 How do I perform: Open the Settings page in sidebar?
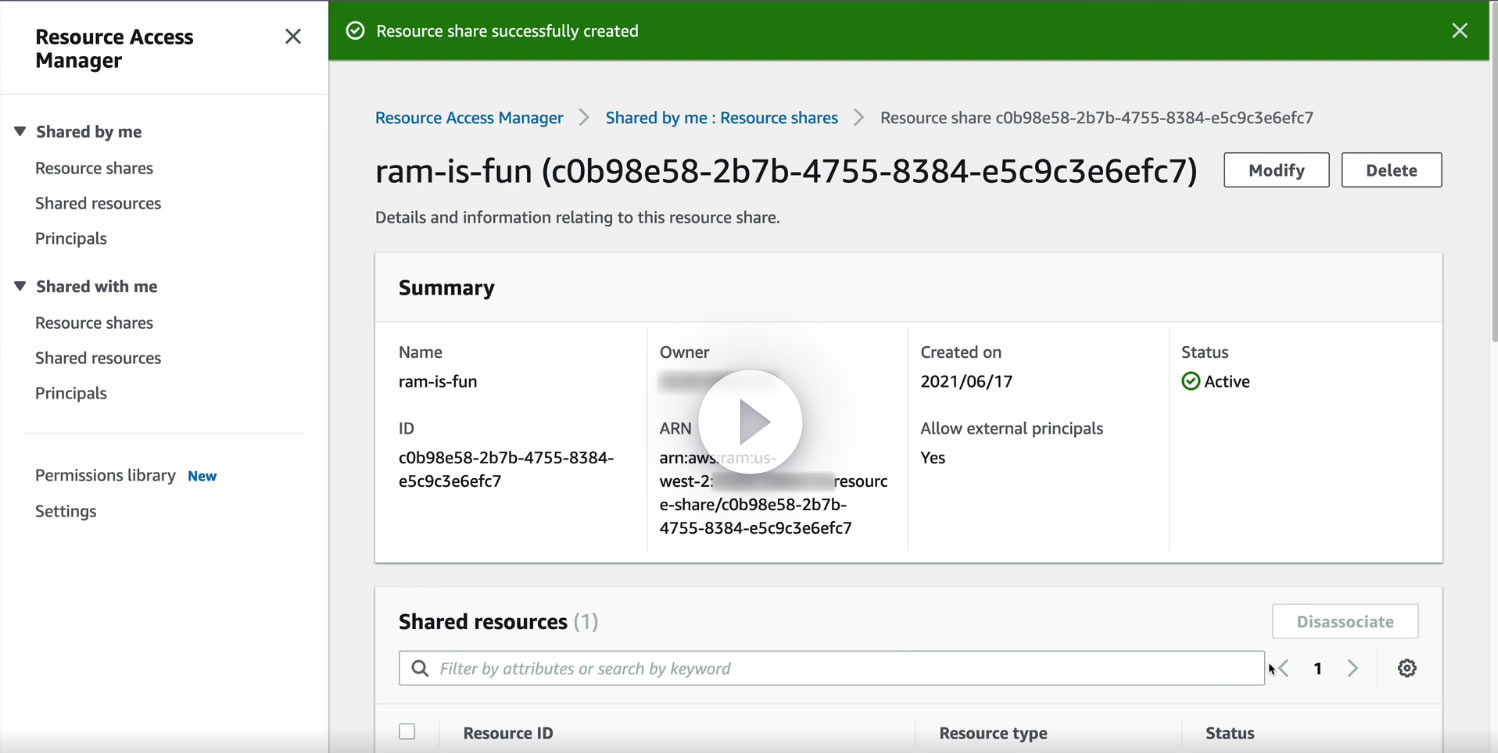coord(66,511)
